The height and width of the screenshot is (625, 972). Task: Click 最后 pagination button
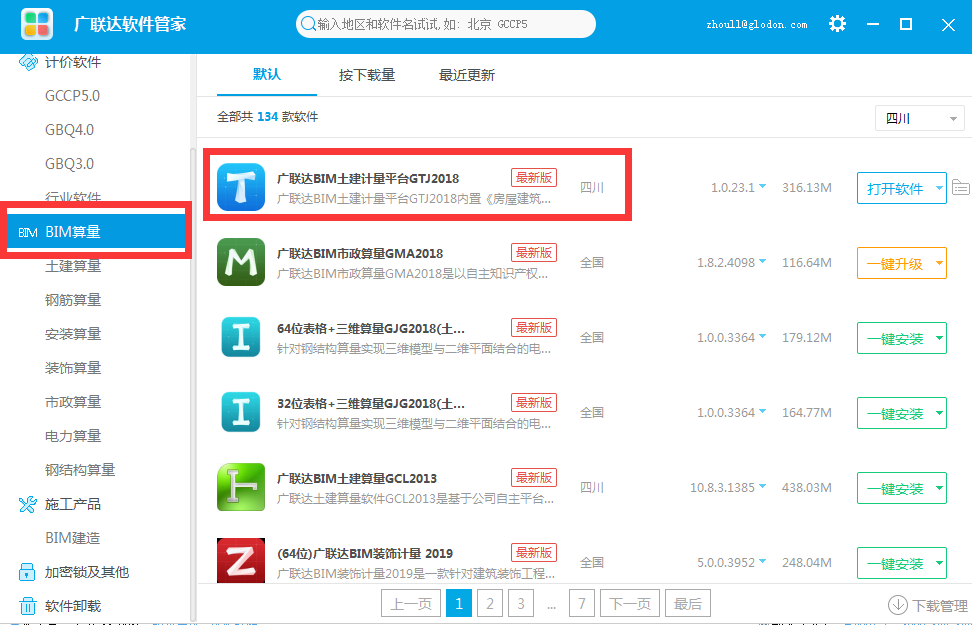pos(687,603)
